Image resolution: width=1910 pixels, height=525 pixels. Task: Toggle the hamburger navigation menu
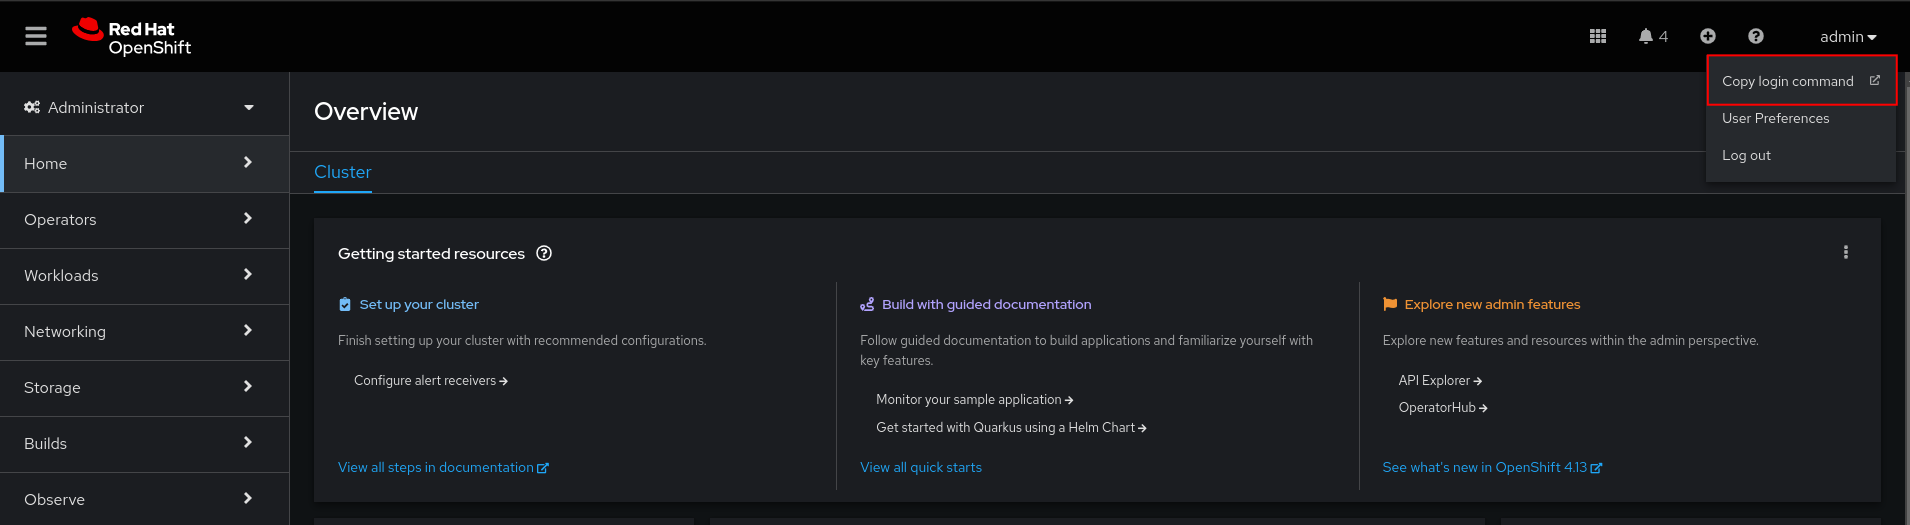36,36
